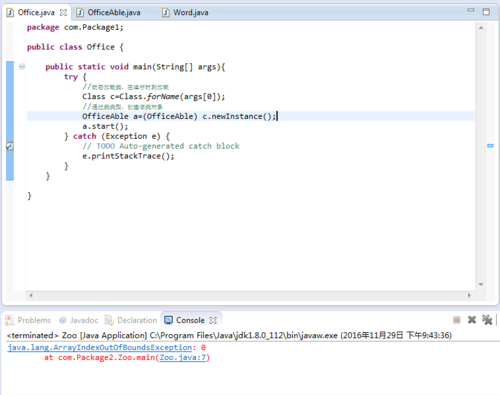
Task: Open the OfficeAble.java editor tab
Action: pyautogui.click(x=114, y=13)
